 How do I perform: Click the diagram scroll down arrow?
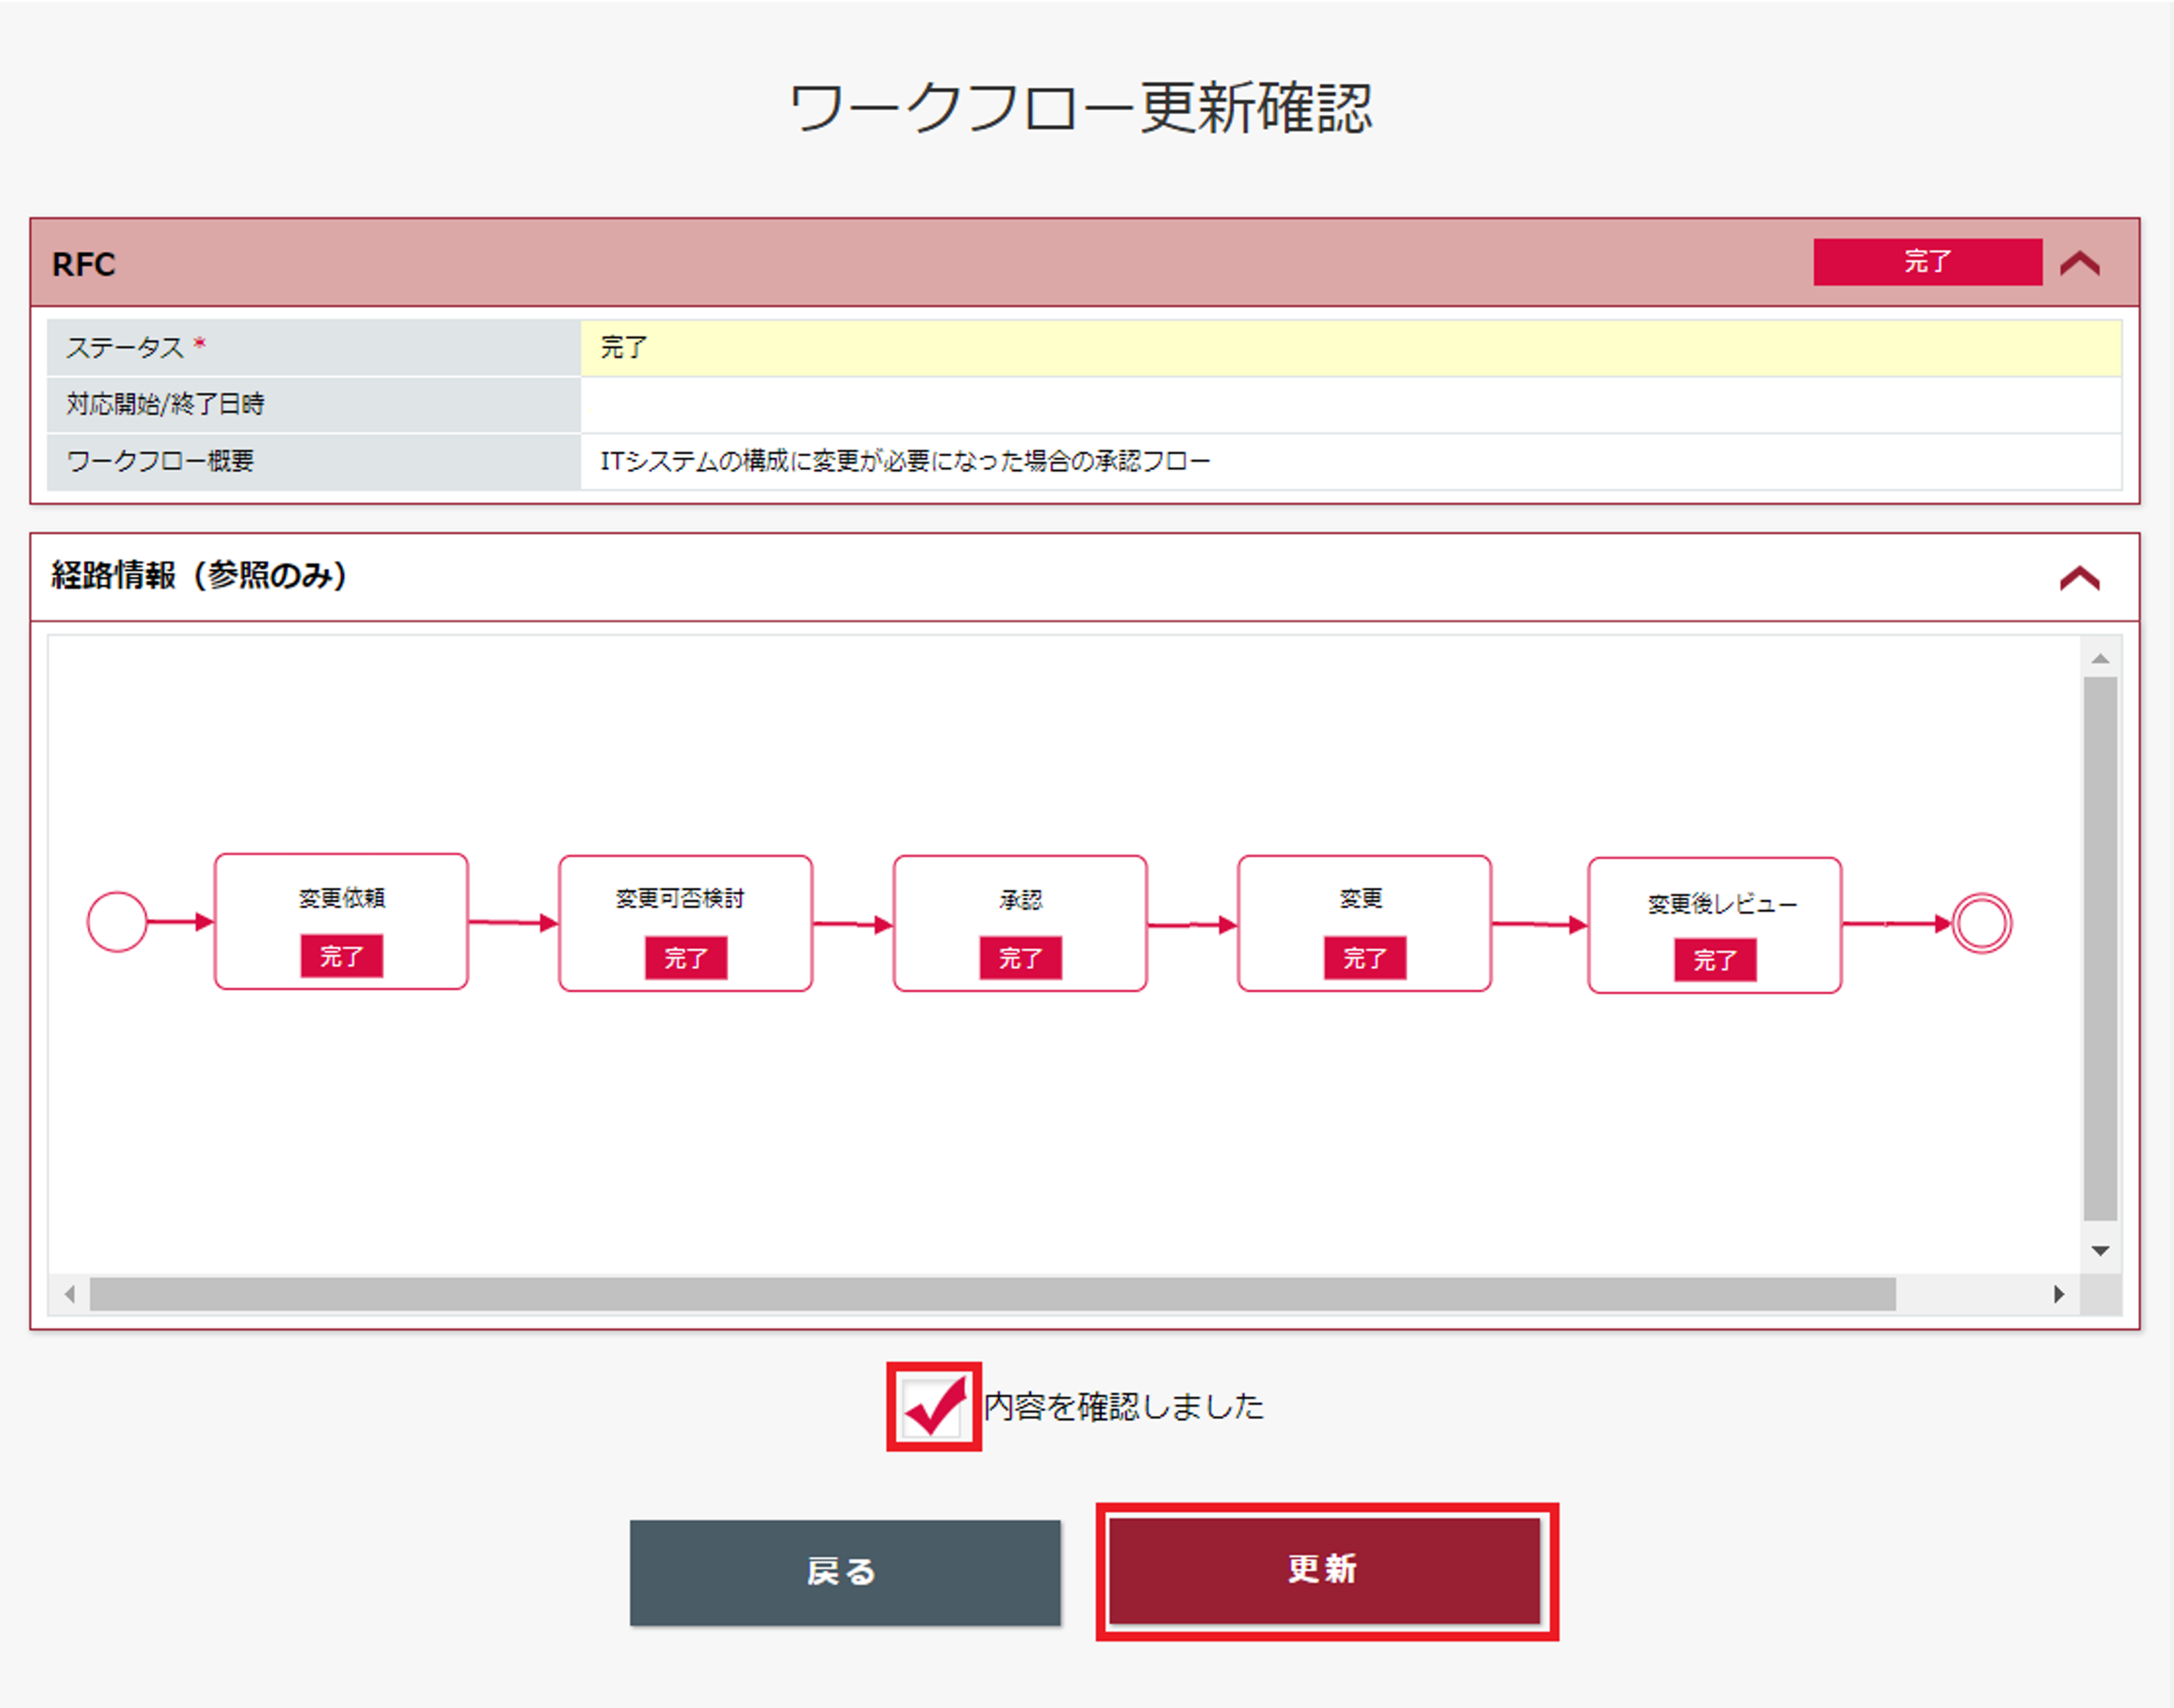point(2100,1250)
